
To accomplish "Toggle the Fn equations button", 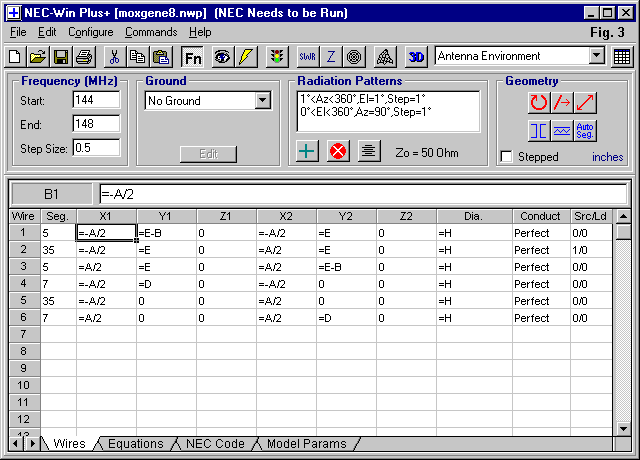I will tap(192, 57).
